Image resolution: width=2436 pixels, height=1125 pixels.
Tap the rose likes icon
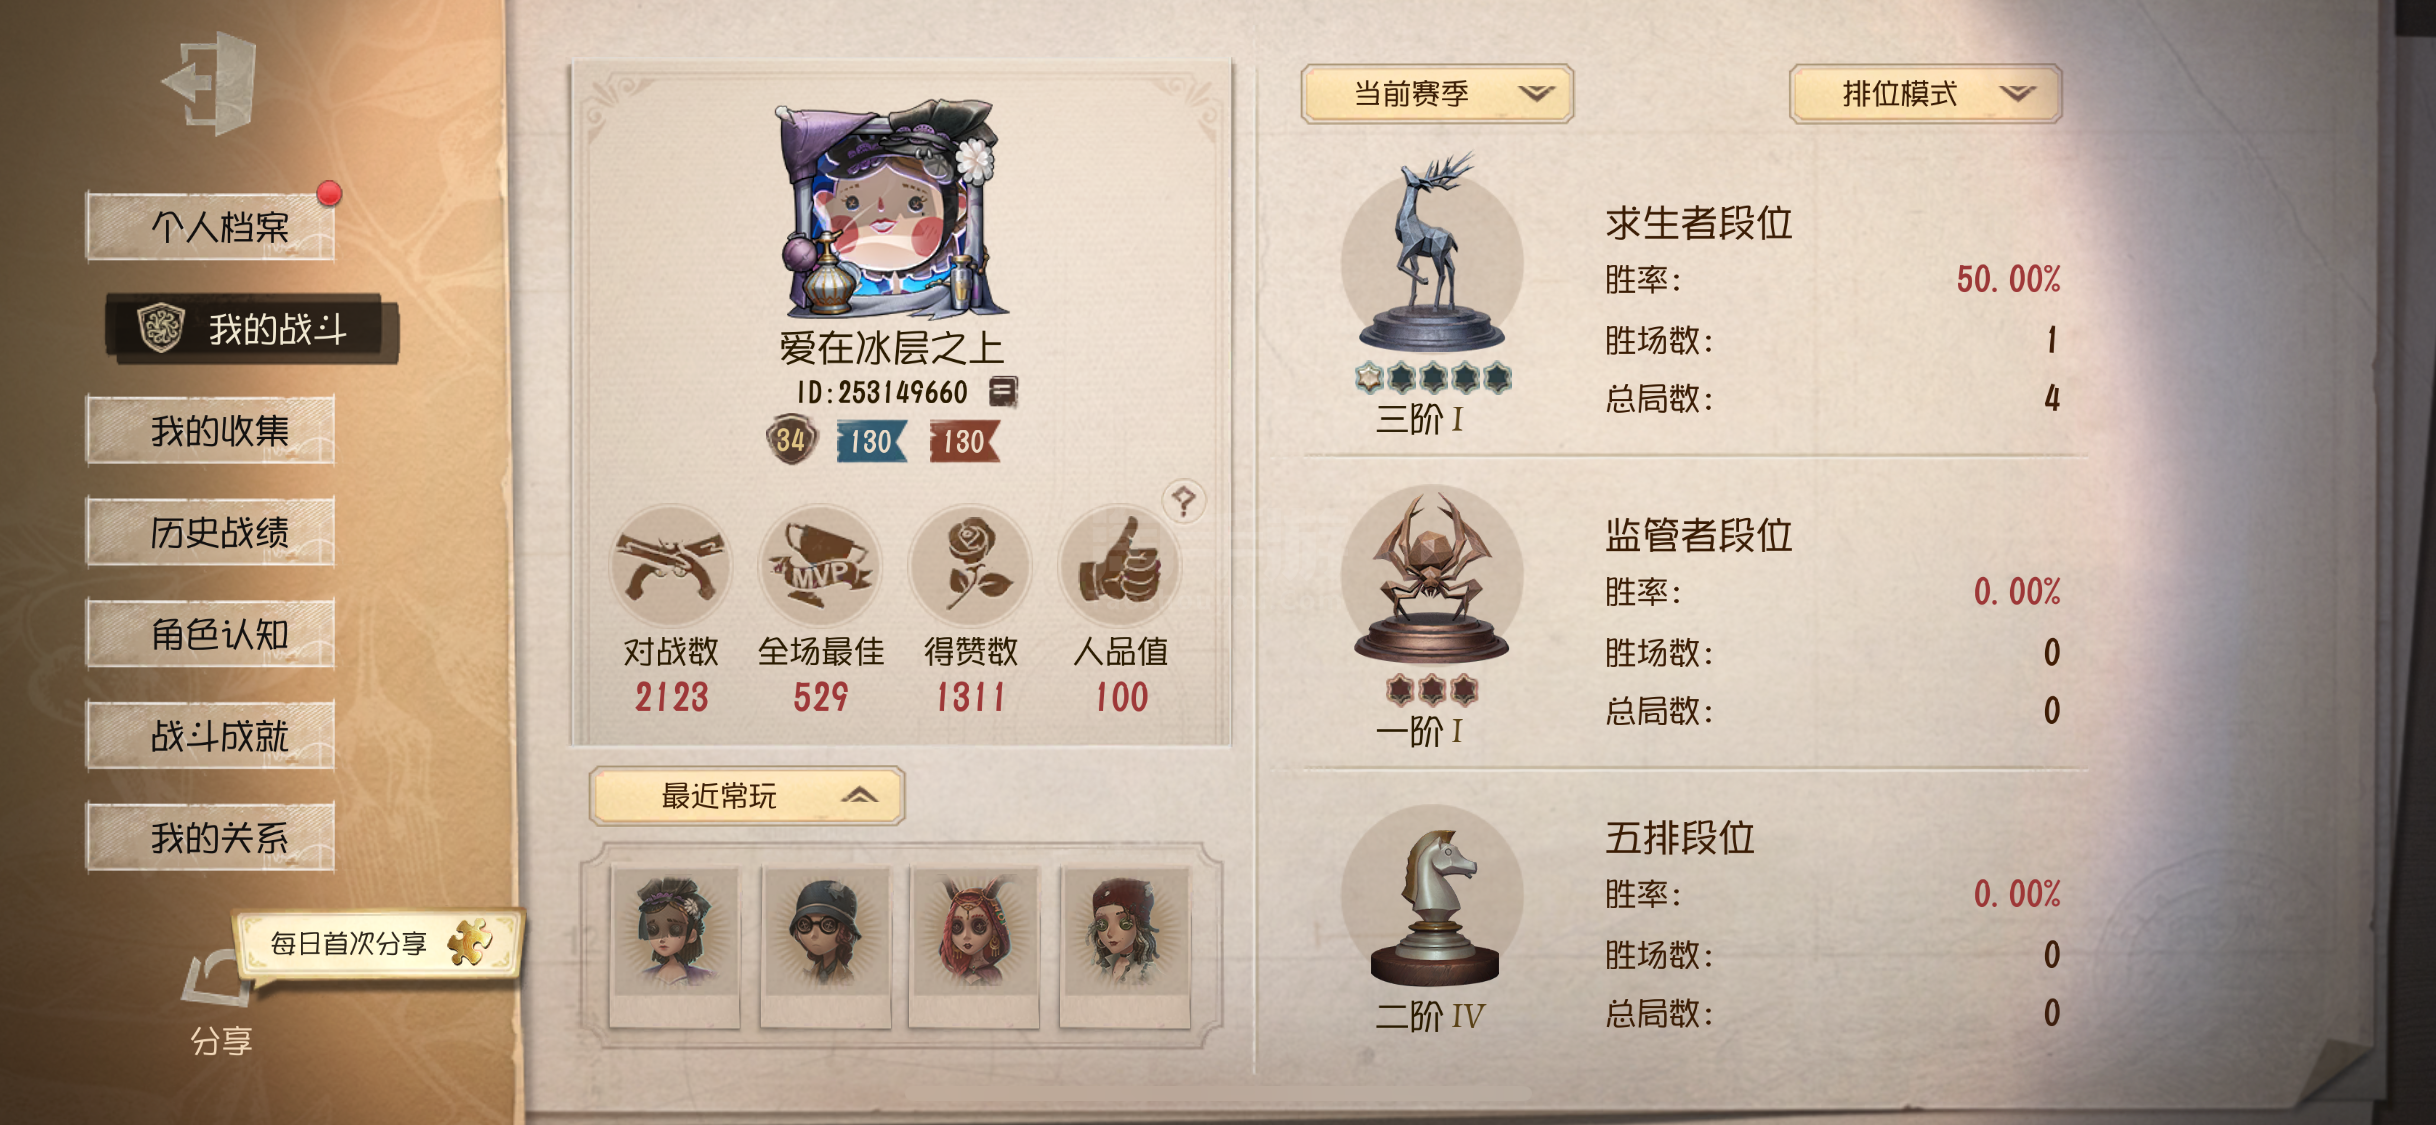tap(970, 566)
